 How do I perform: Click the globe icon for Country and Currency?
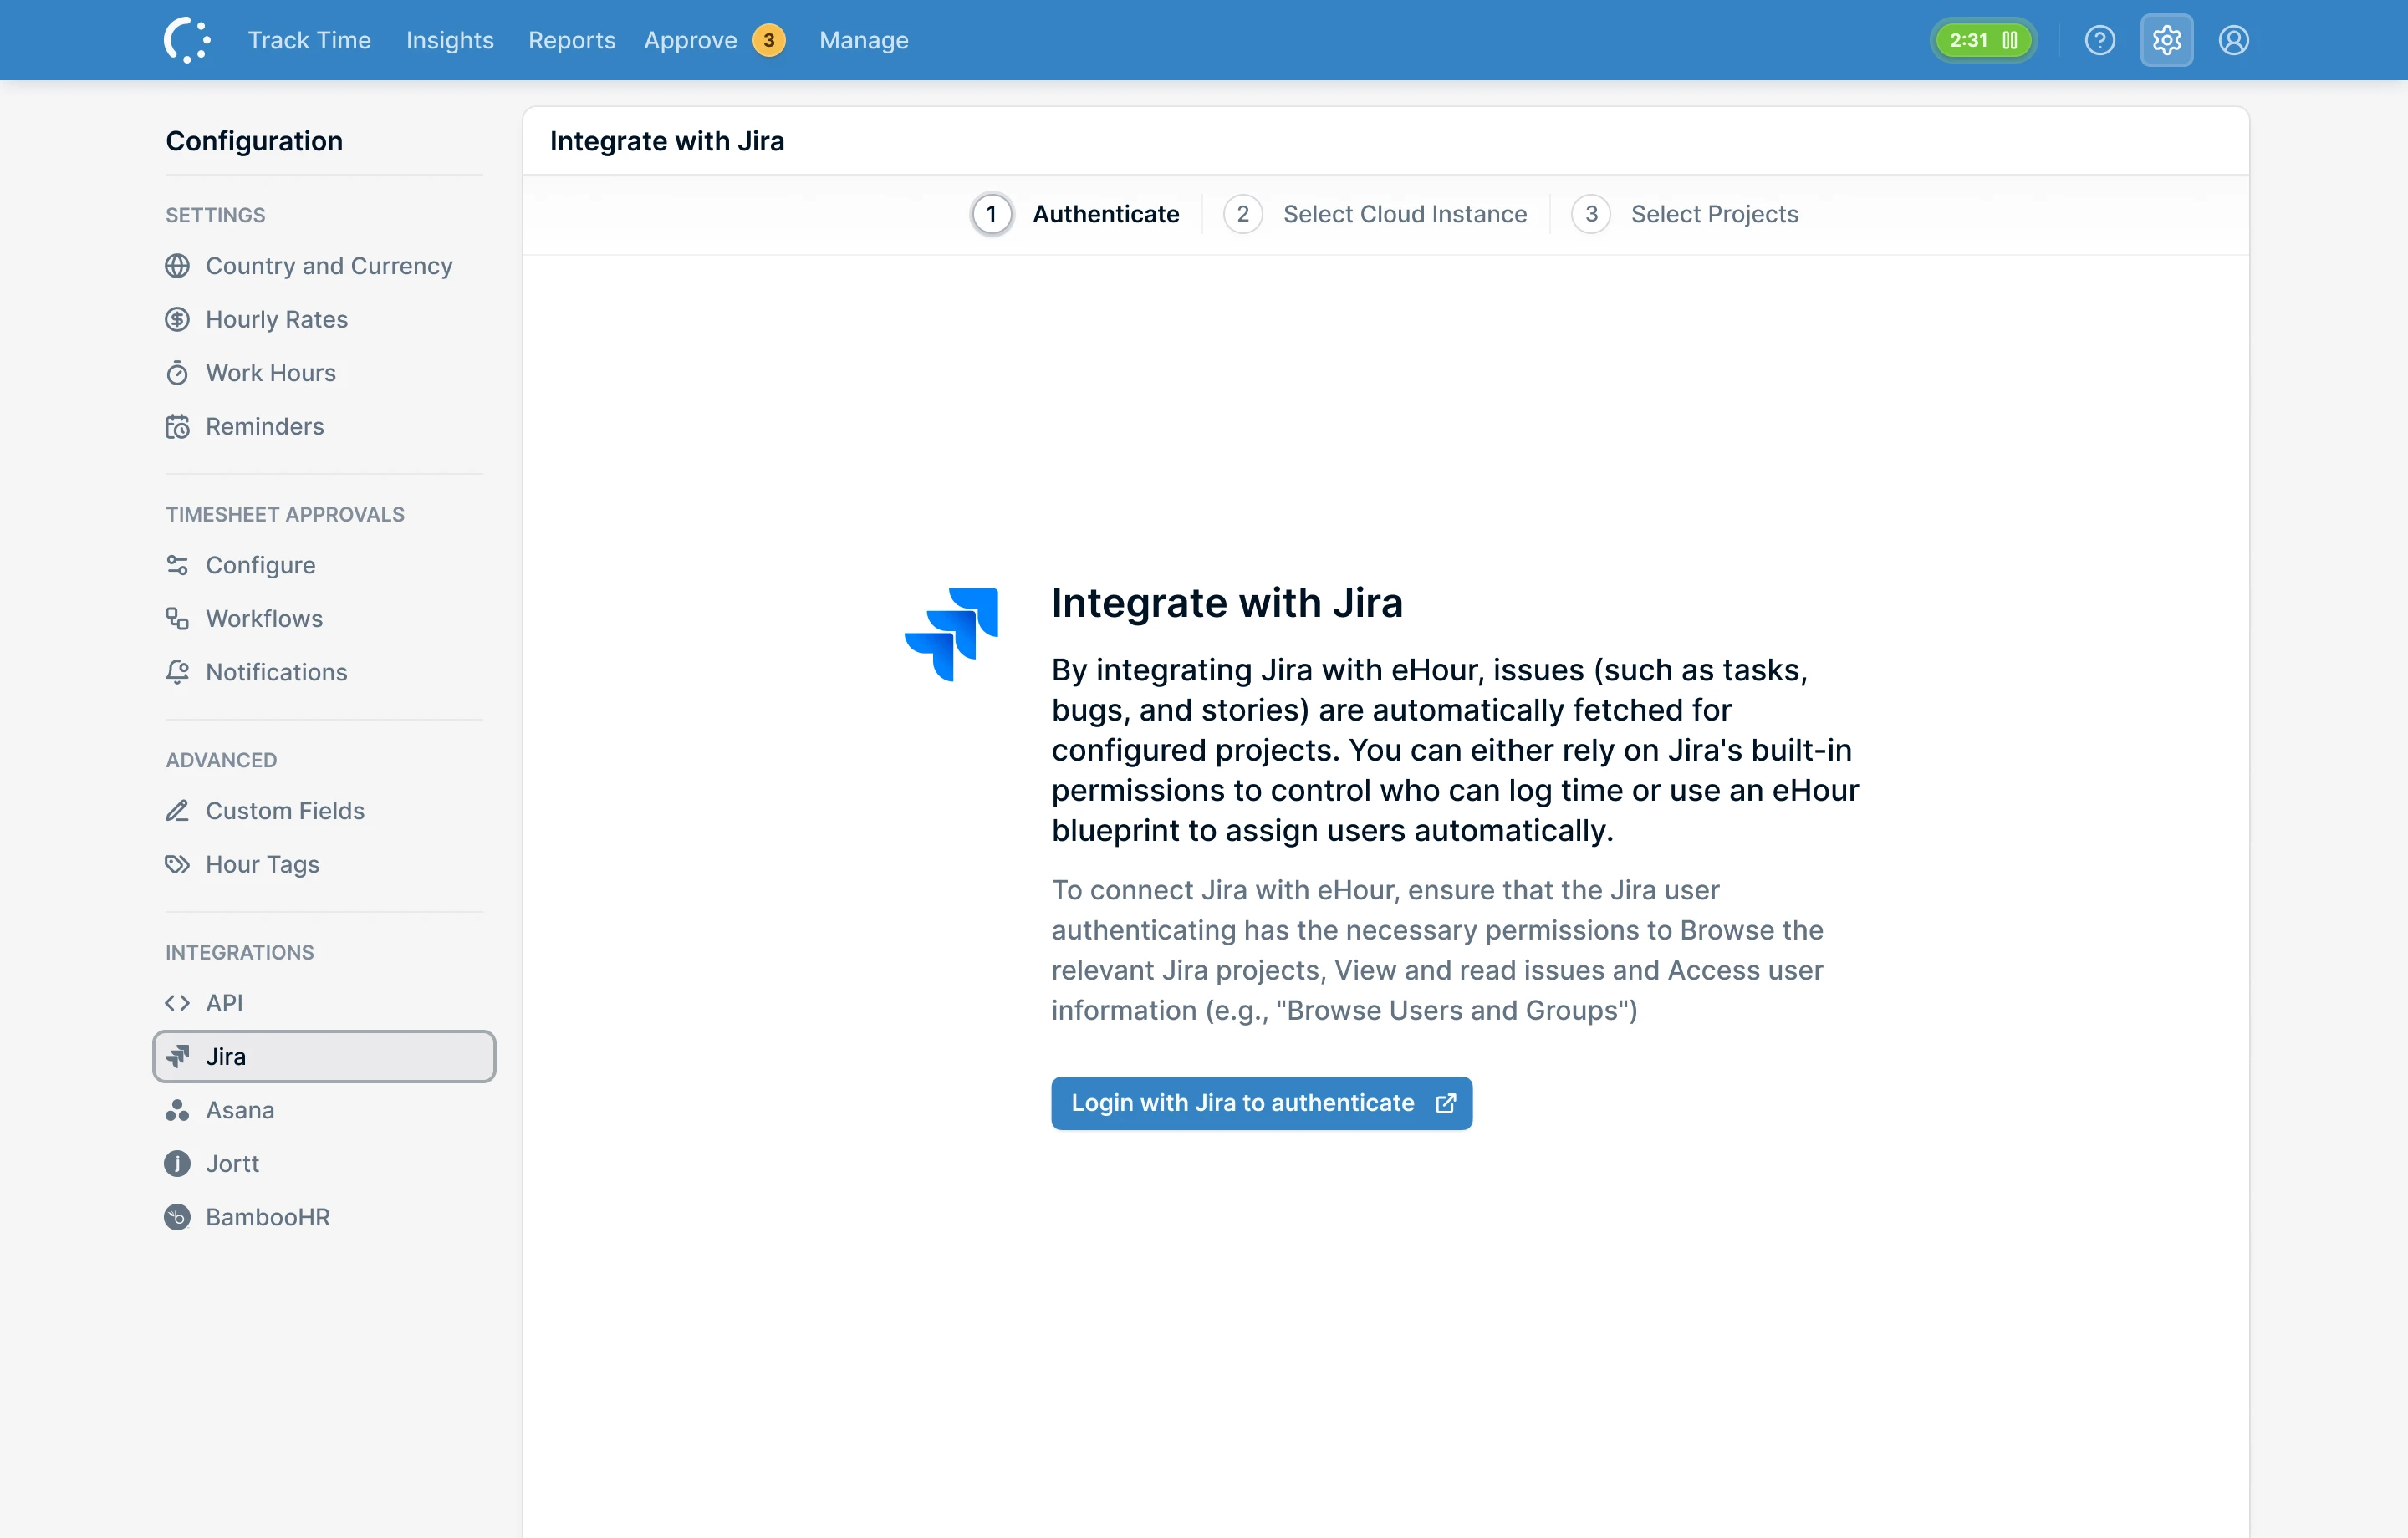click(177, 266)
